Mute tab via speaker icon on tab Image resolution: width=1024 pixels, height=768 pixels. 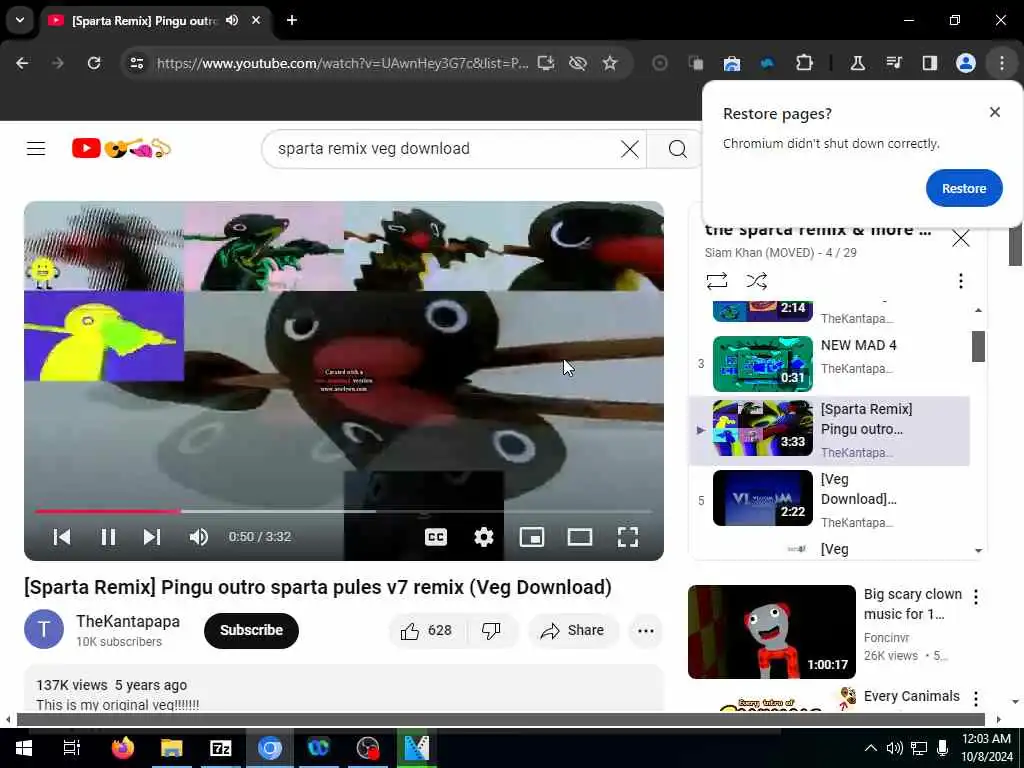click(232, 20)
